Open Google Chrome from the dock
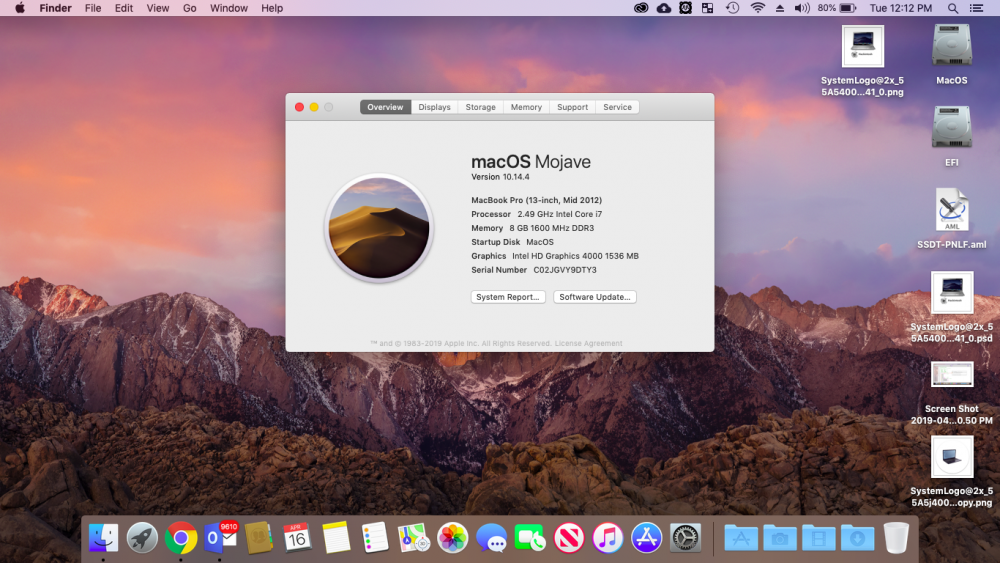The height and width of the screenshot is (563, 1000). pos(180,538)
